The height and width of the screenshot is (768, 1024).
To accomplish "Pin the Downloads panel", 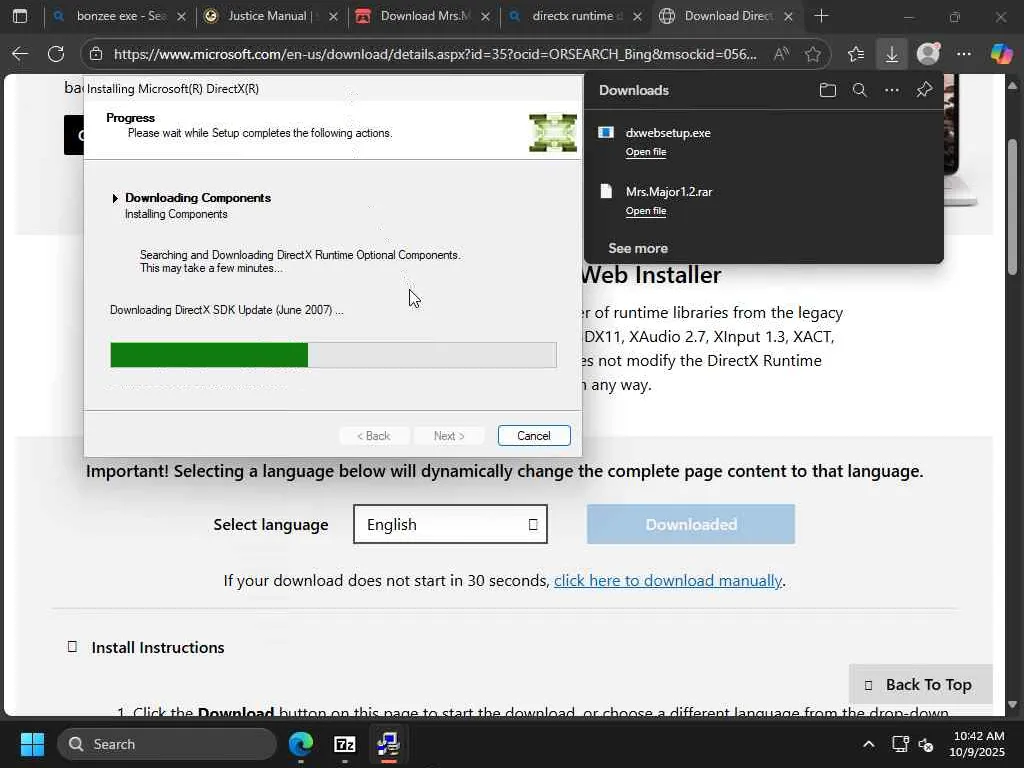I will (x=924, y=90).
